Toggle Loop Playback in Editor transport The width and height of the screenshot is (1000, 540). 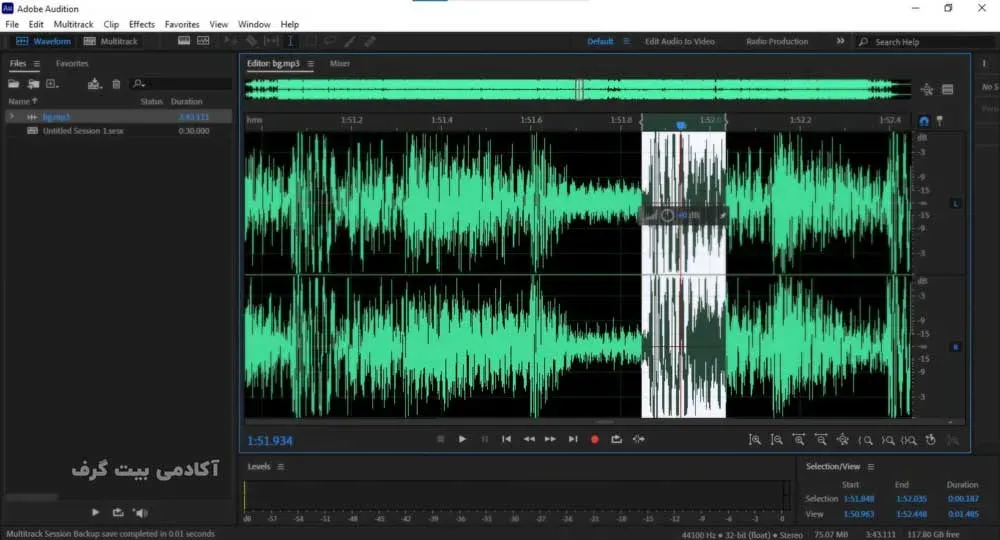[616, 439]
